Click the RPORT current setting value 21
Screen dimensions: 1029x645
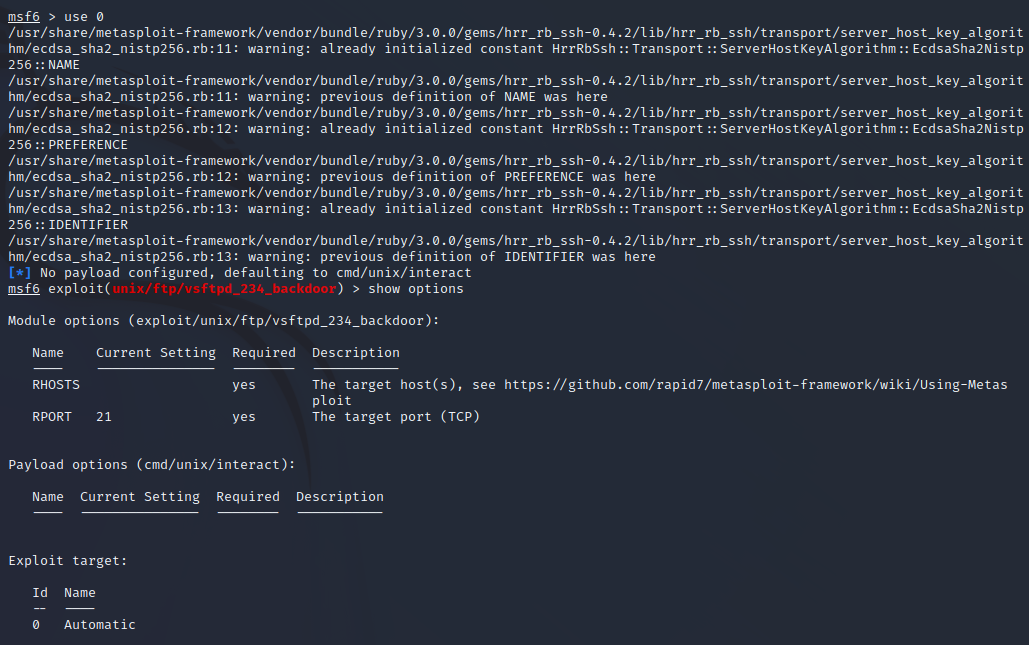coord(104,417)
